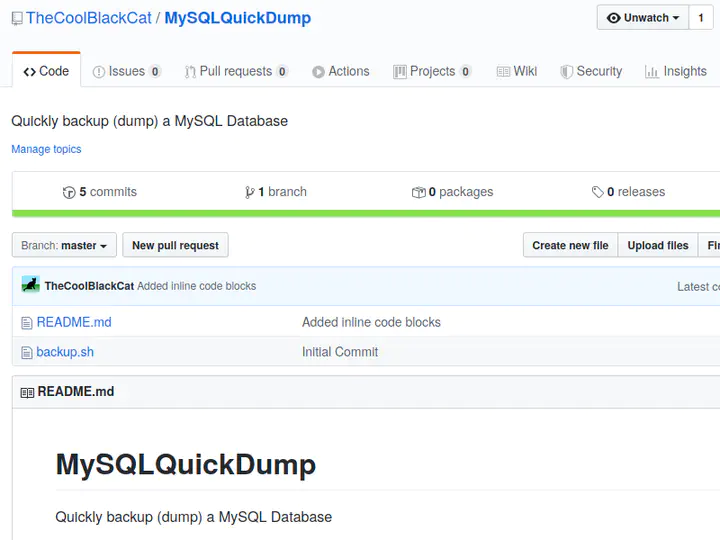Click the Code angle-brackets icon
Screen dimensions: 720x540
click(30, 72)
